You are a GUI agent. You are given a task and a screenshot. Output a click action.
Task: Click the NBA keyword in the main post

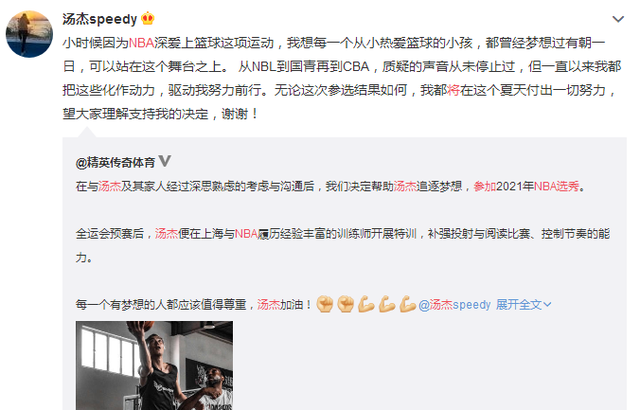[x=142, y=43]
